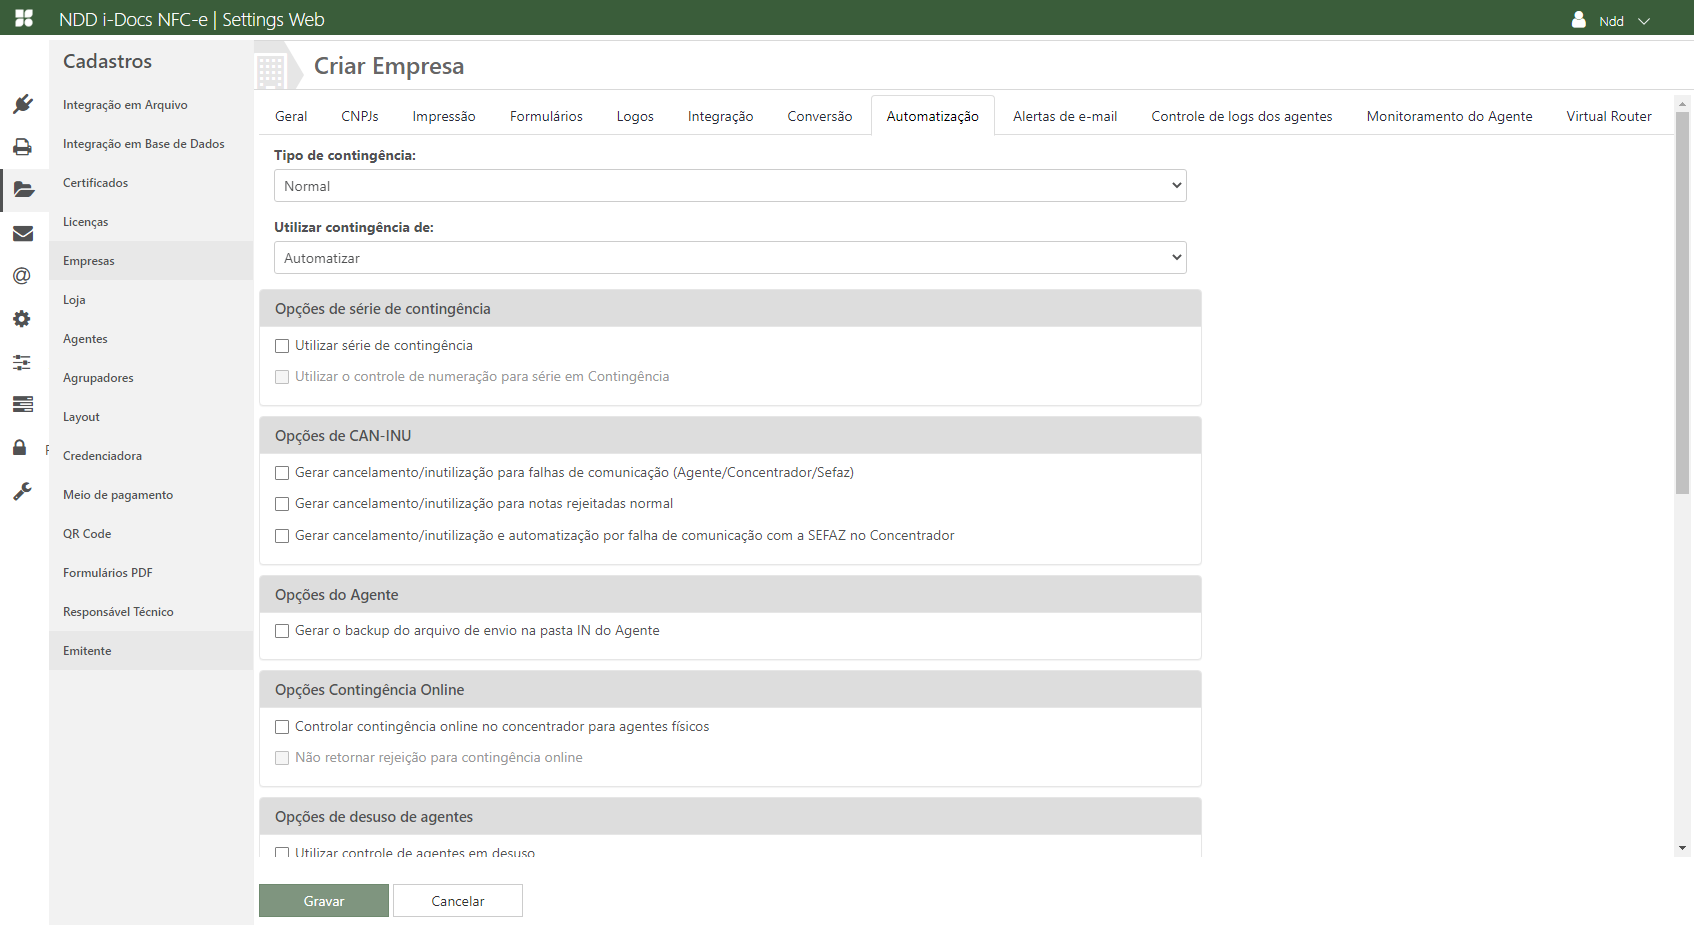
Task: Open the Ndd user menu
Action: click(1610, 21)
